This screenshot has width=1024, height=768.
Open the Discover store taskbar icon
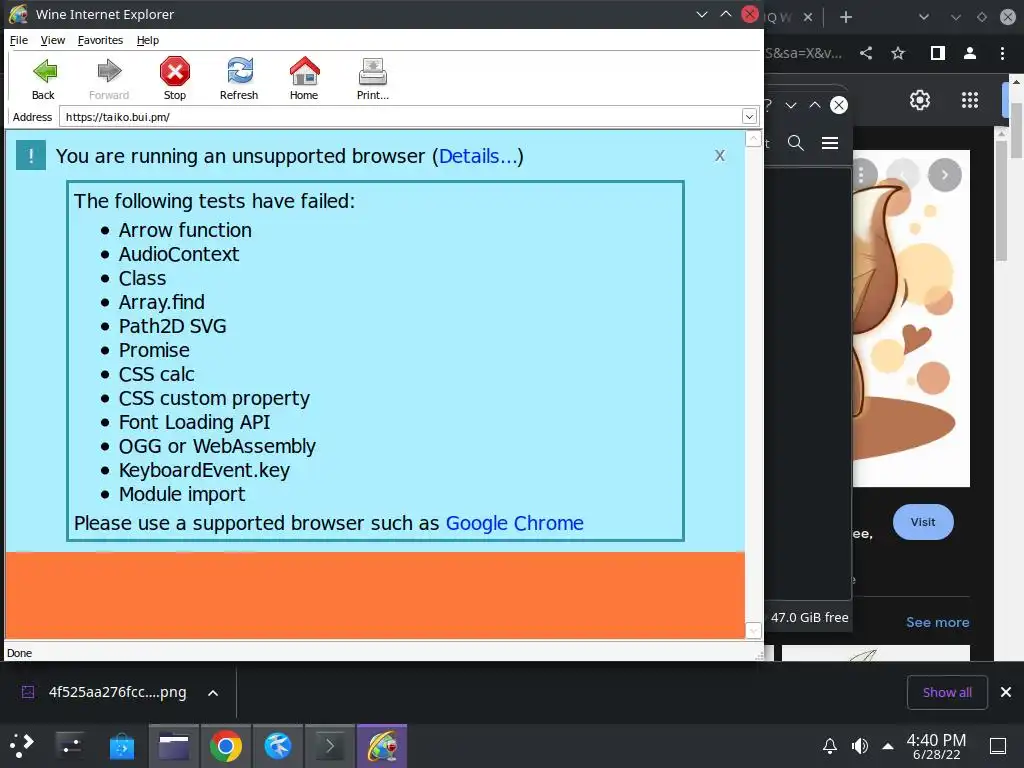click(121, 746)
